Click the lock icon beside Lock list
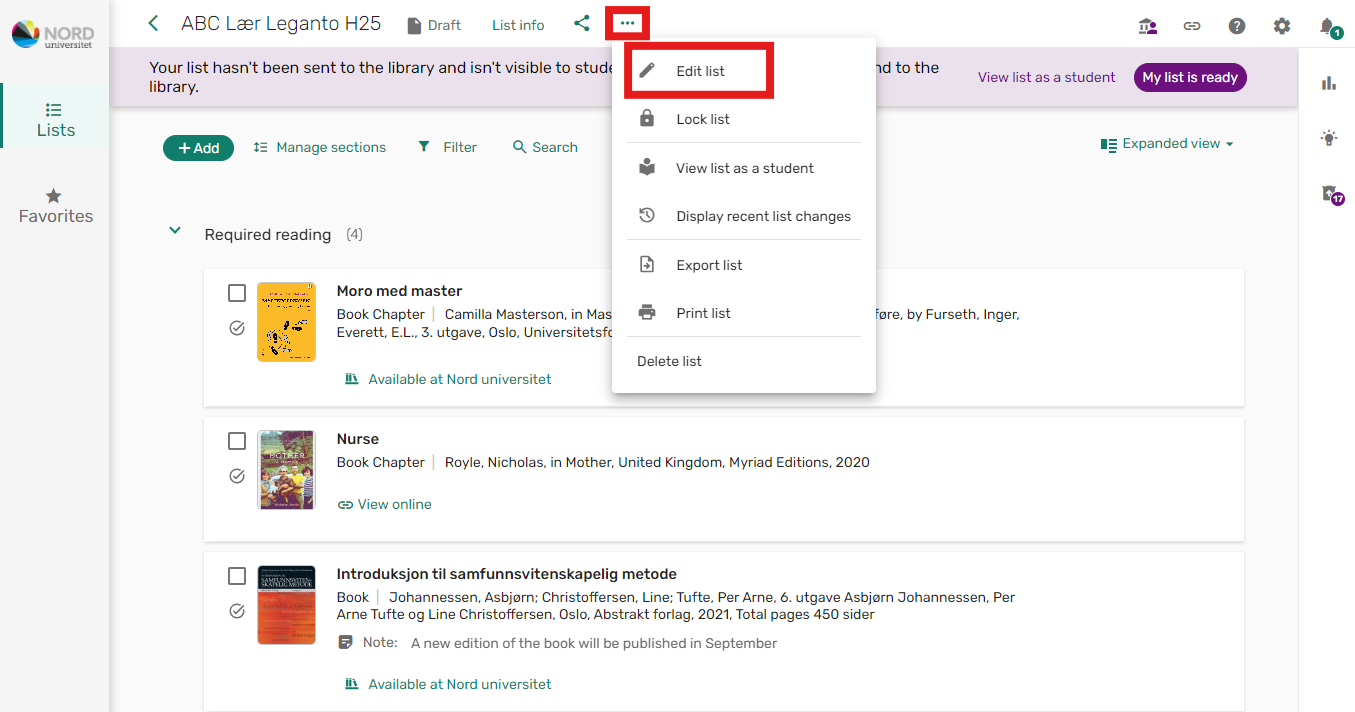This screenshot has width=1355, height=712. pos(647,119)
